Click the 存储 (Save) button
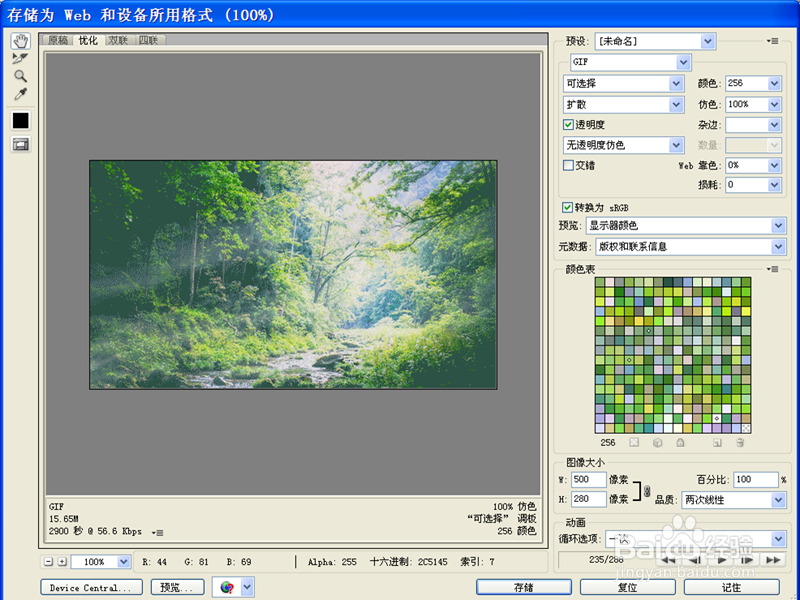Screen dimensions: 800x600 point(524,588)
